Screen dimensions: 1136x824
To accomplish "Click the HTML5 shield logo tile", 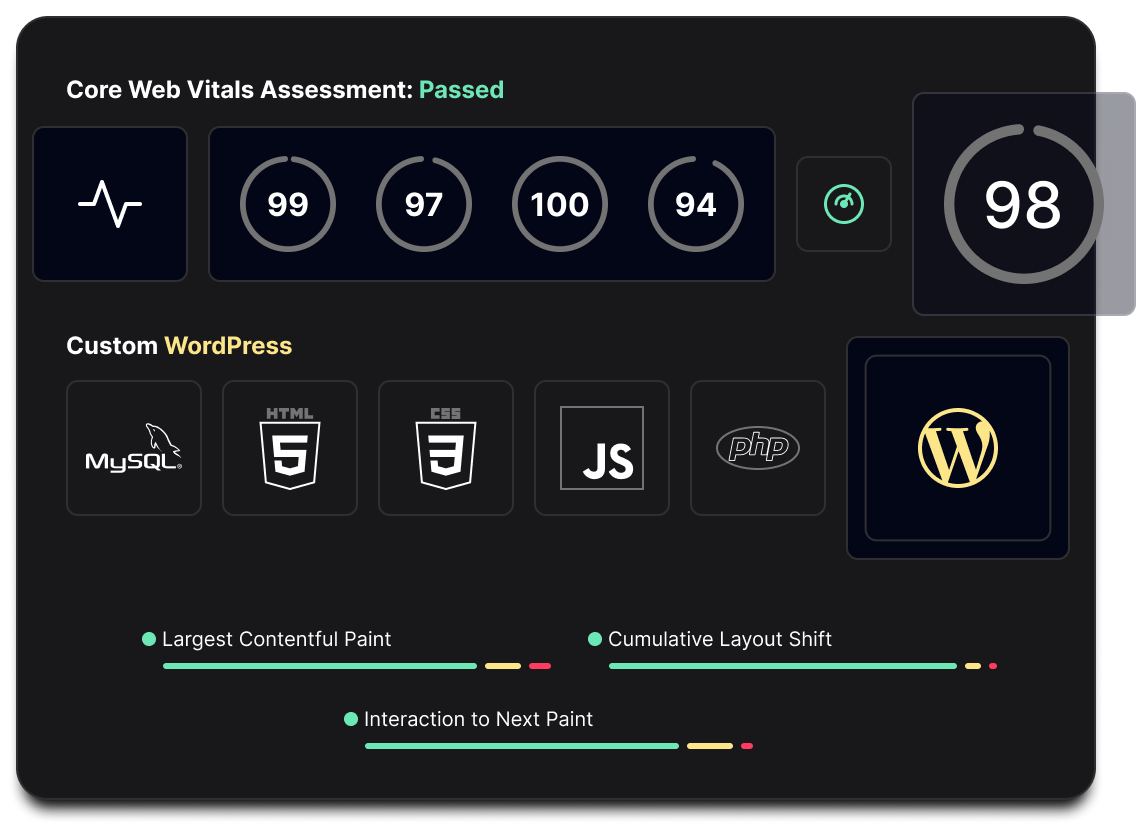I will coord(290,448).
